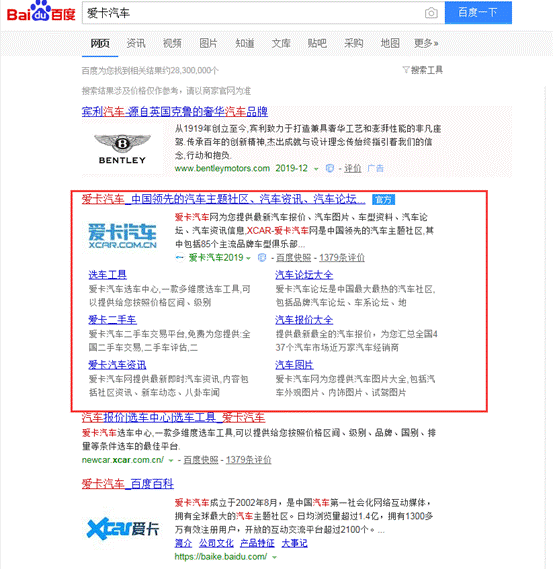Open 百度快照 for newcar.xcar.com.cn result

[x=201, y=460]
